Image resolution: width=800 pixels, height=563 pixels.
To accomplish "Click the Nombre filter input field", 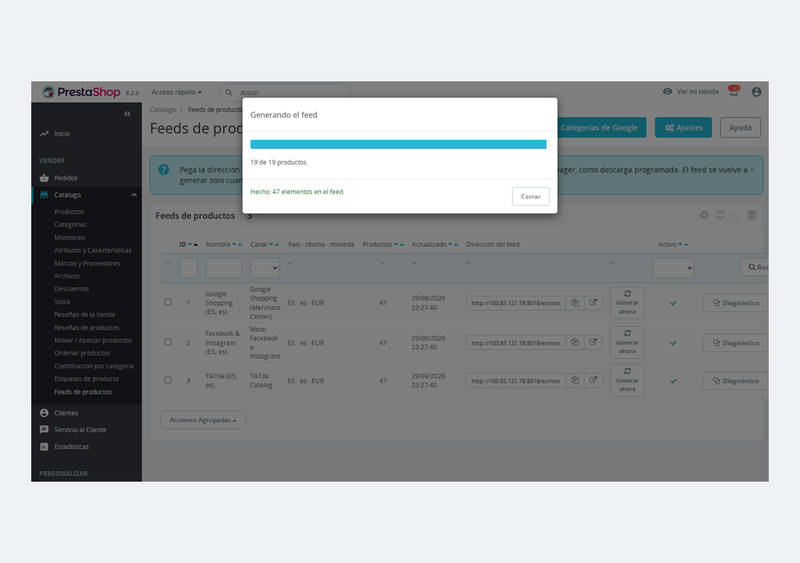I will pos(224,268).
